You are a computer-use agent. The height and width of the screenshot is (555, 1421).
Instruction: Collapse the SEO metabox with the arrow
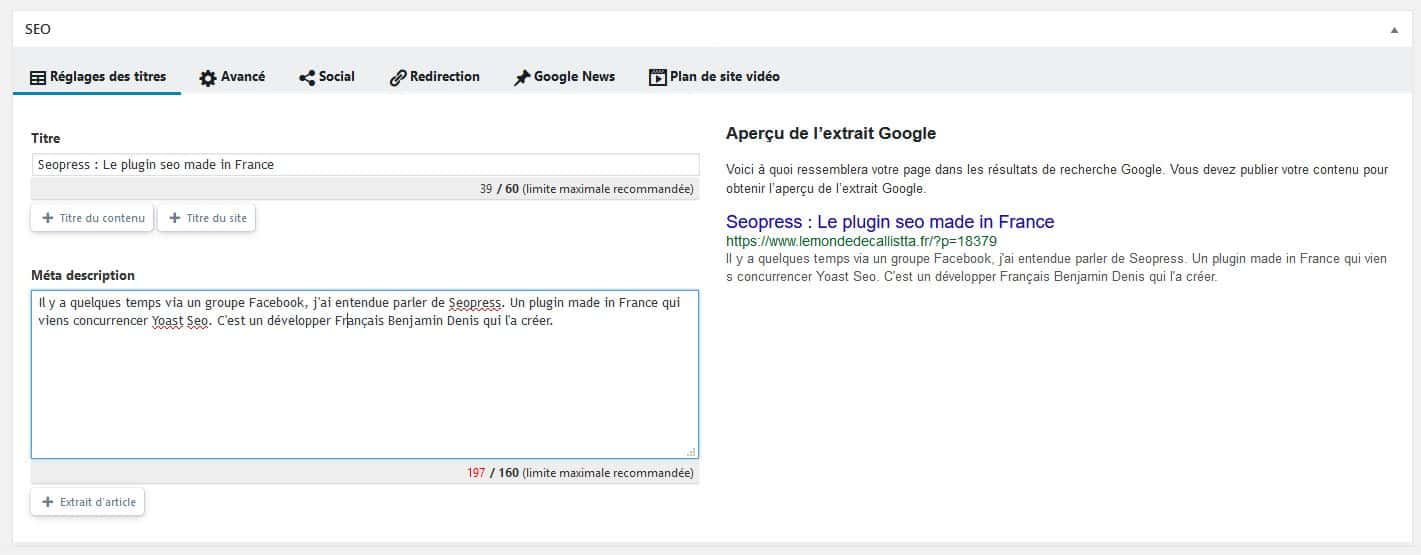pyautogui.click(x=1394, y=30)
